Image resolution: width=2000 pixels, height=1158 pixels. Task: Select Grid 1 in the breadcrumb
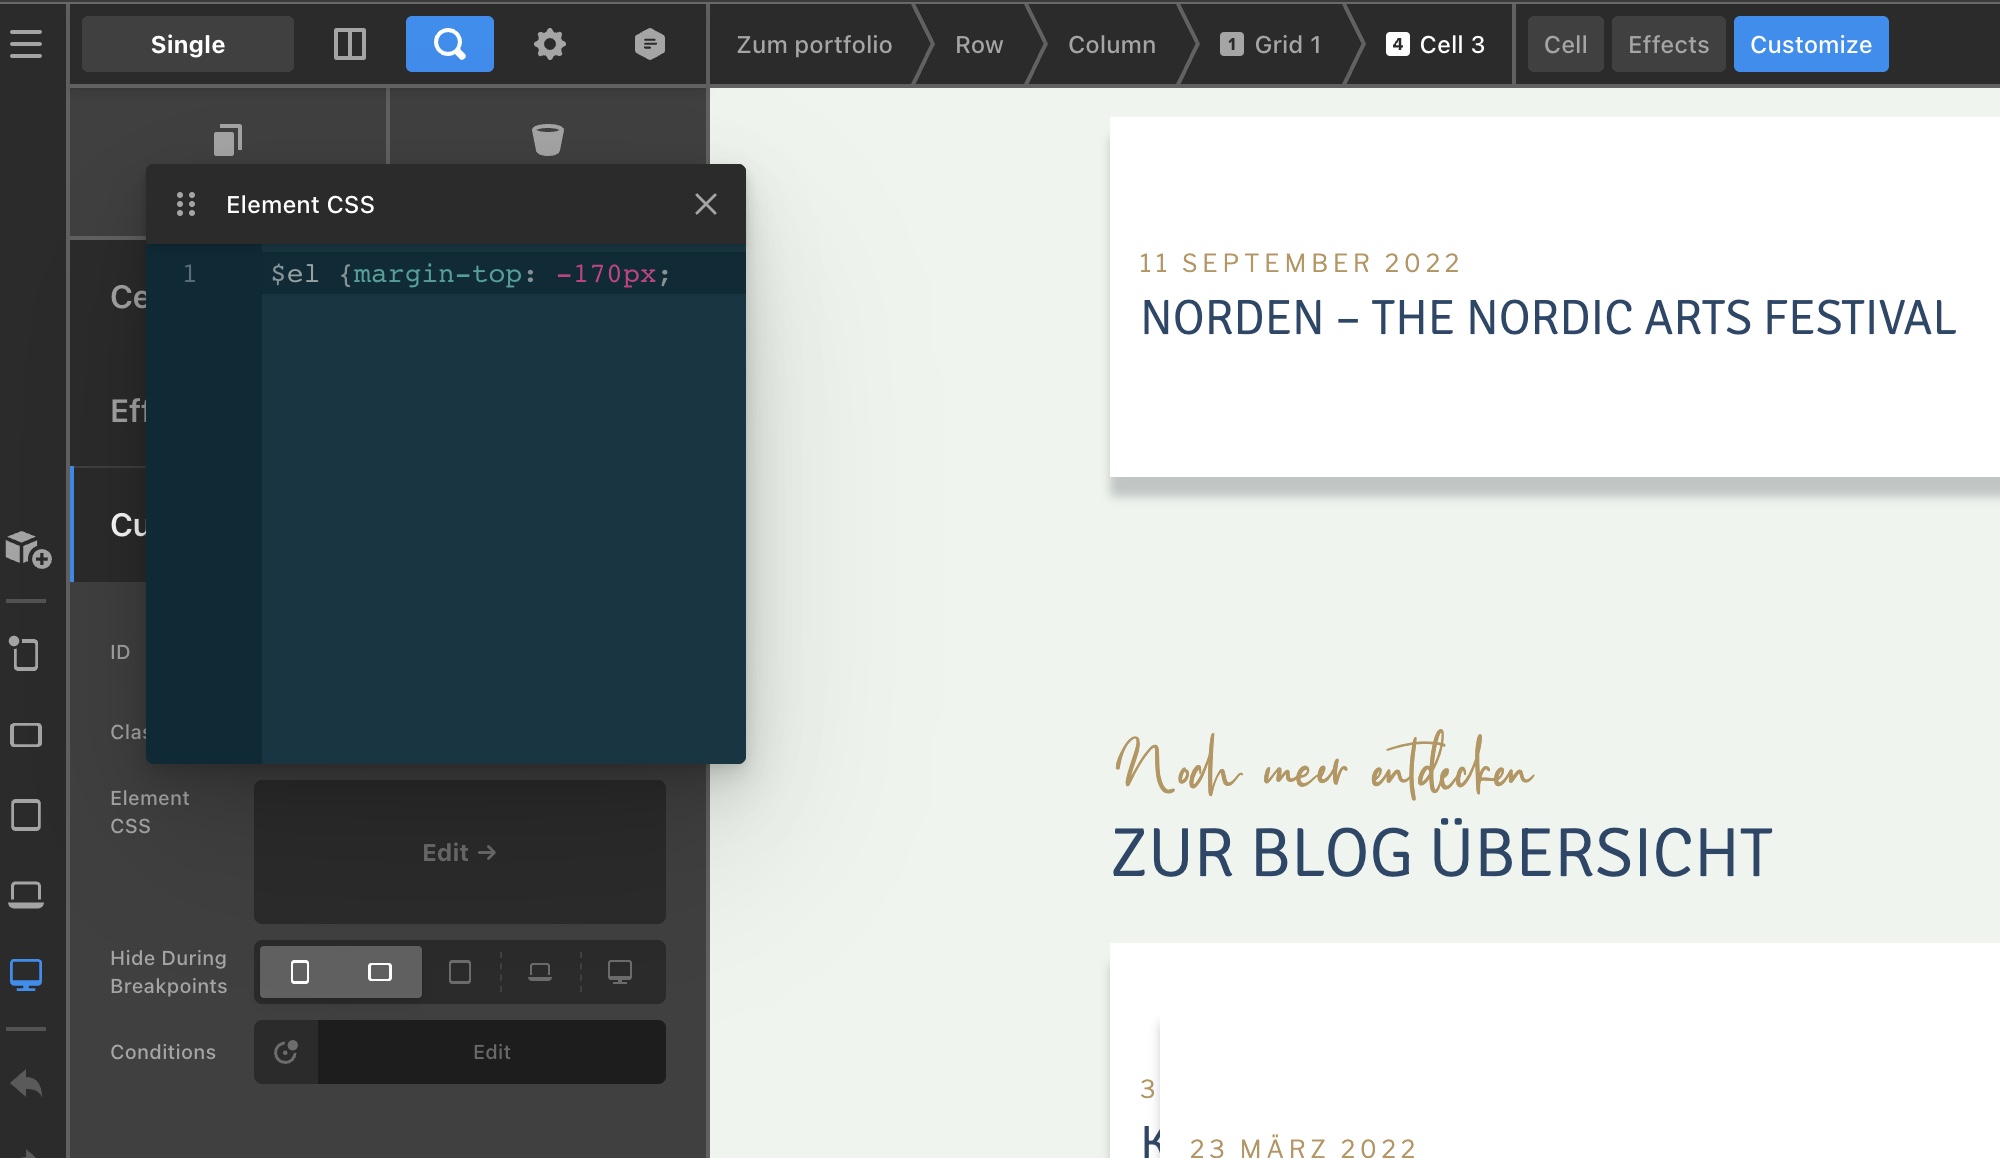[1272, 44]
